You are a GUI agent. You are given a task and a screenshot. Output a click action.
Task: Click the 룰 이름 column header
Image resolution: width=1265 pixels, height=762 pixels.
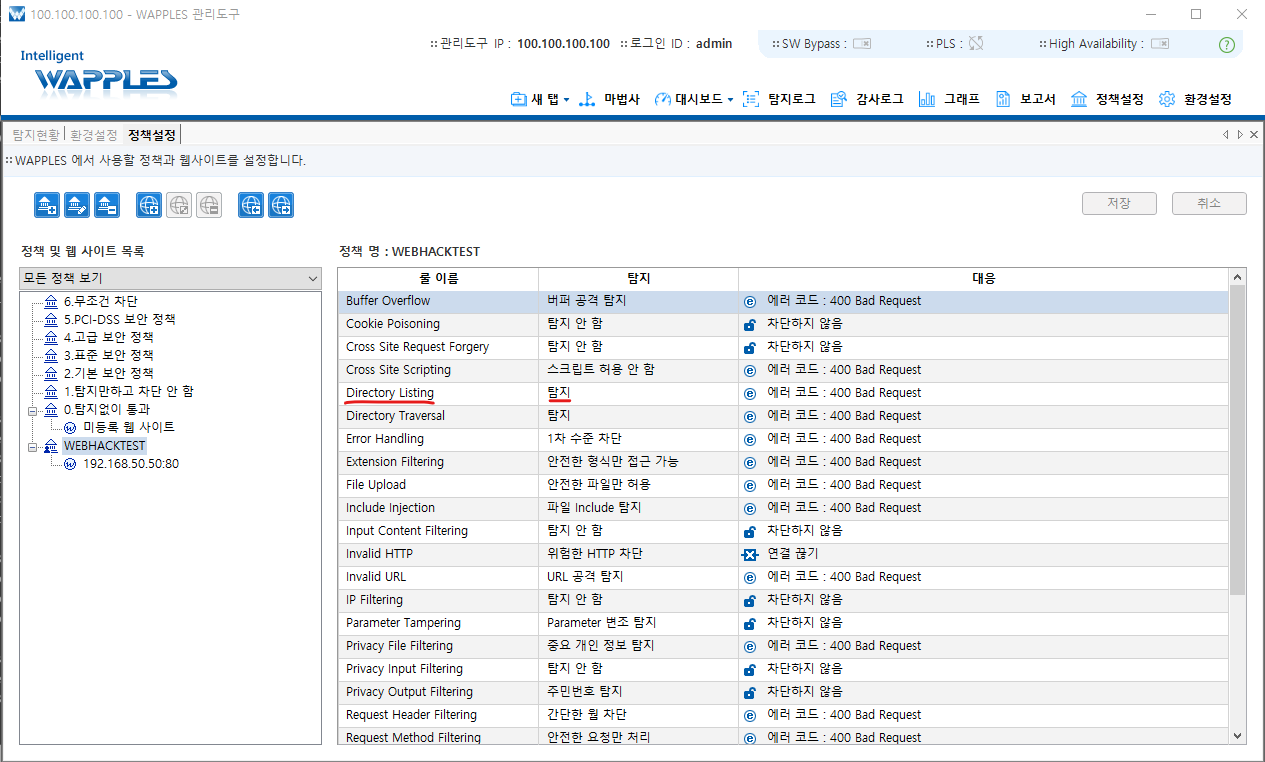438,278
